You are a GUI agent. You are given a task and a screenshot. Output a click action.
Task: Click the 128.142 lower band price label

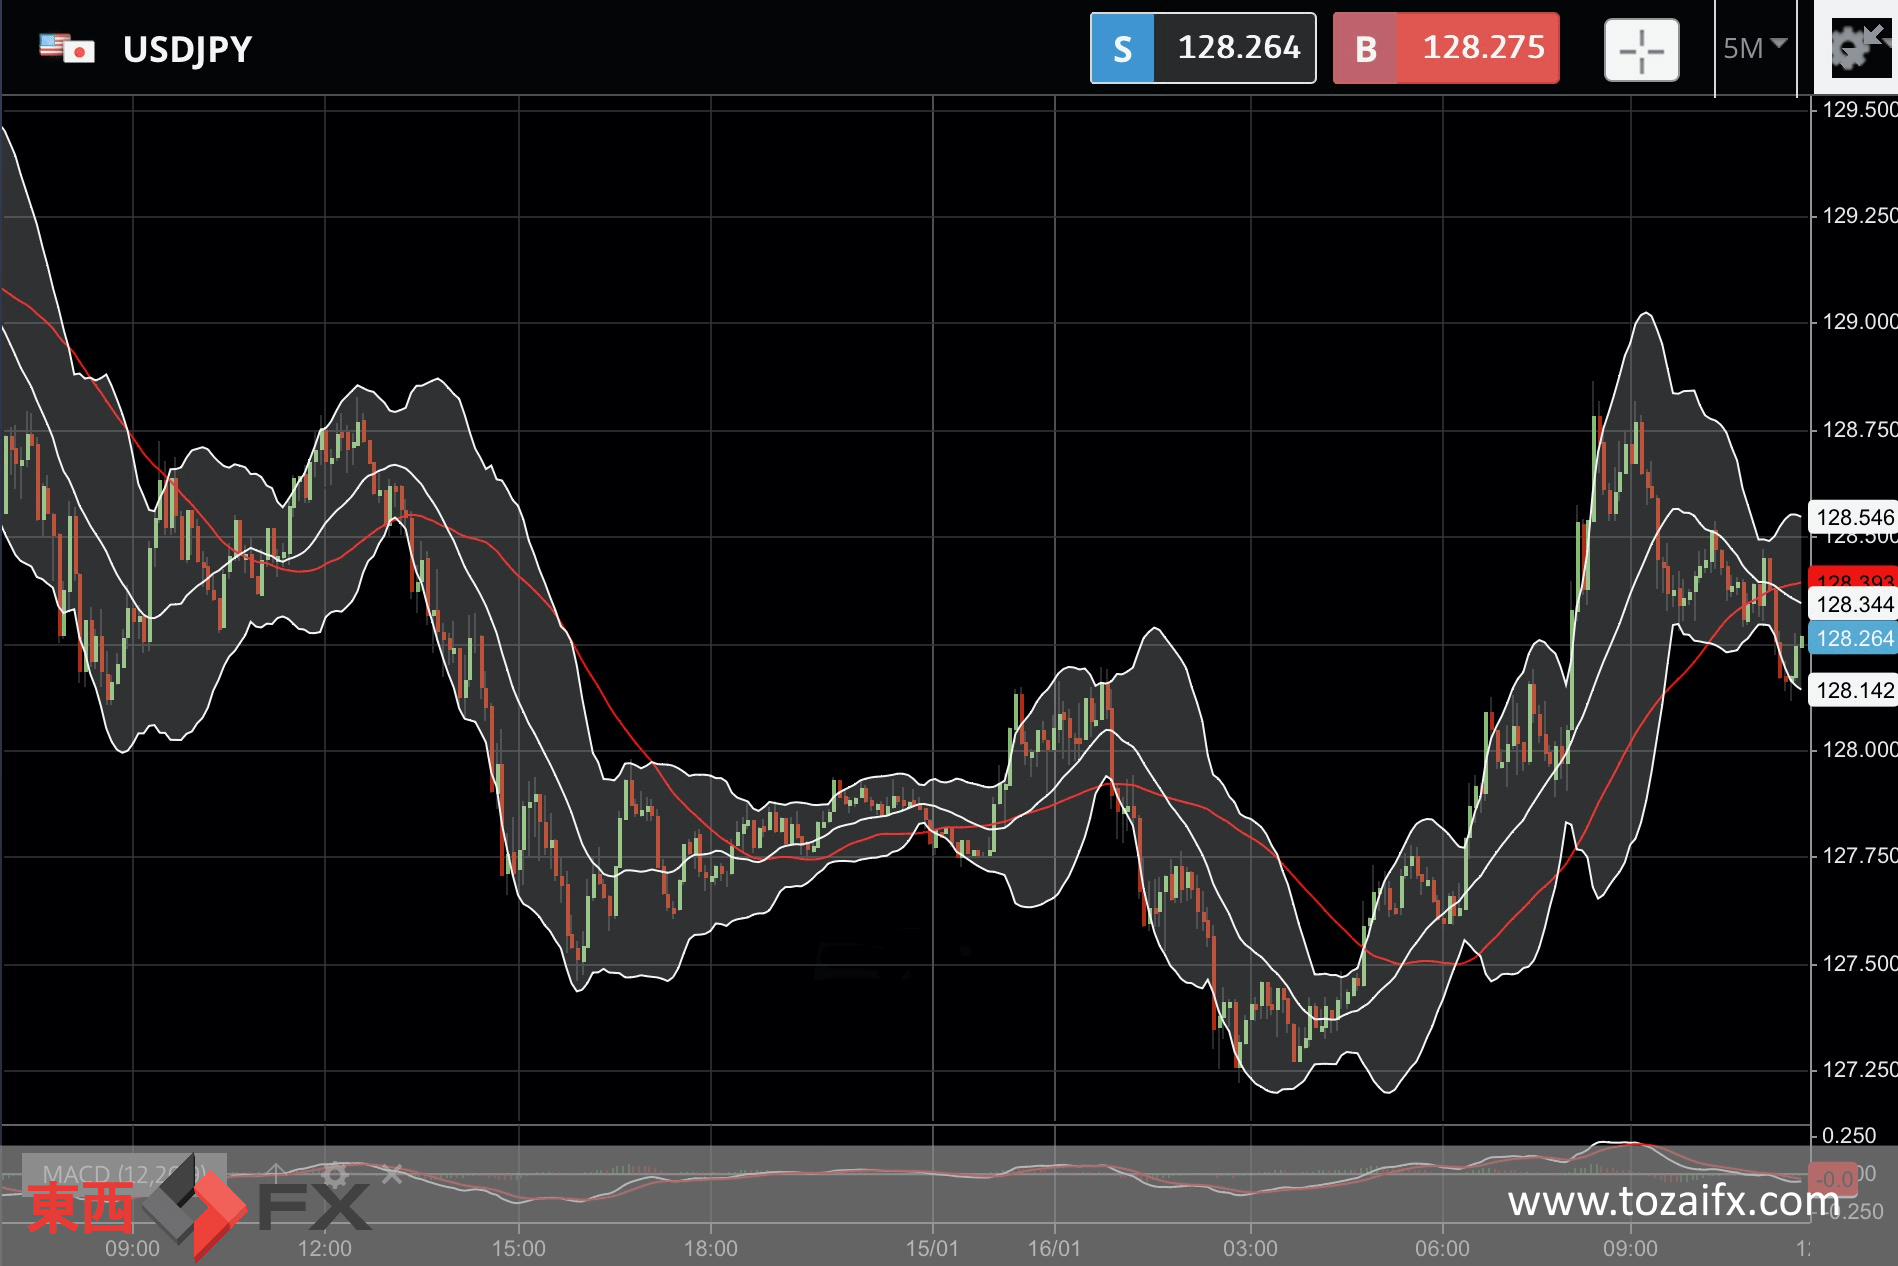[x=1854, y=690]
